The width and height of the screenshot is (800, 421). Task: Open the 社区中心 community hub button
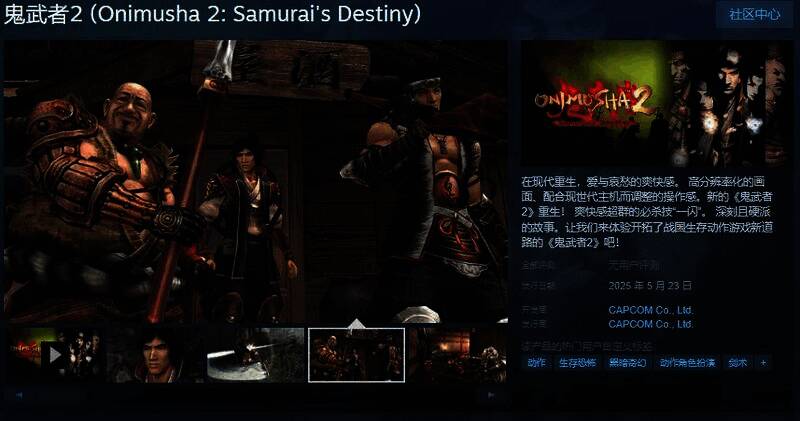(754, 14)
